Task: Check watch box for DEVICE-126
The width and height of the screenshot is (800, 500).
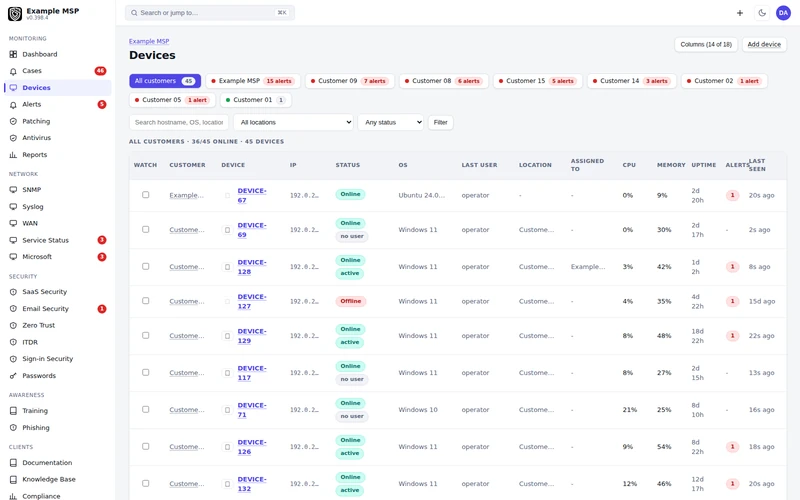Action: (x=145, y=446)
